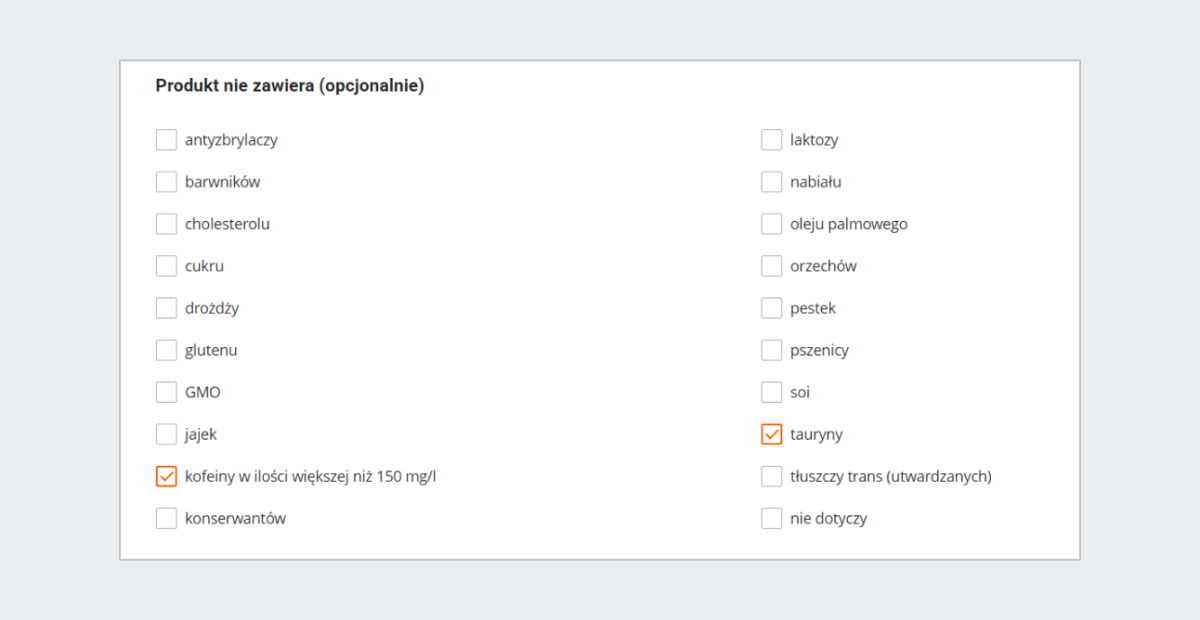Image resolution: width=1200 pixels, height=620 pixels.
Task: Tick the laktozy checkbox
Action: 771,140
